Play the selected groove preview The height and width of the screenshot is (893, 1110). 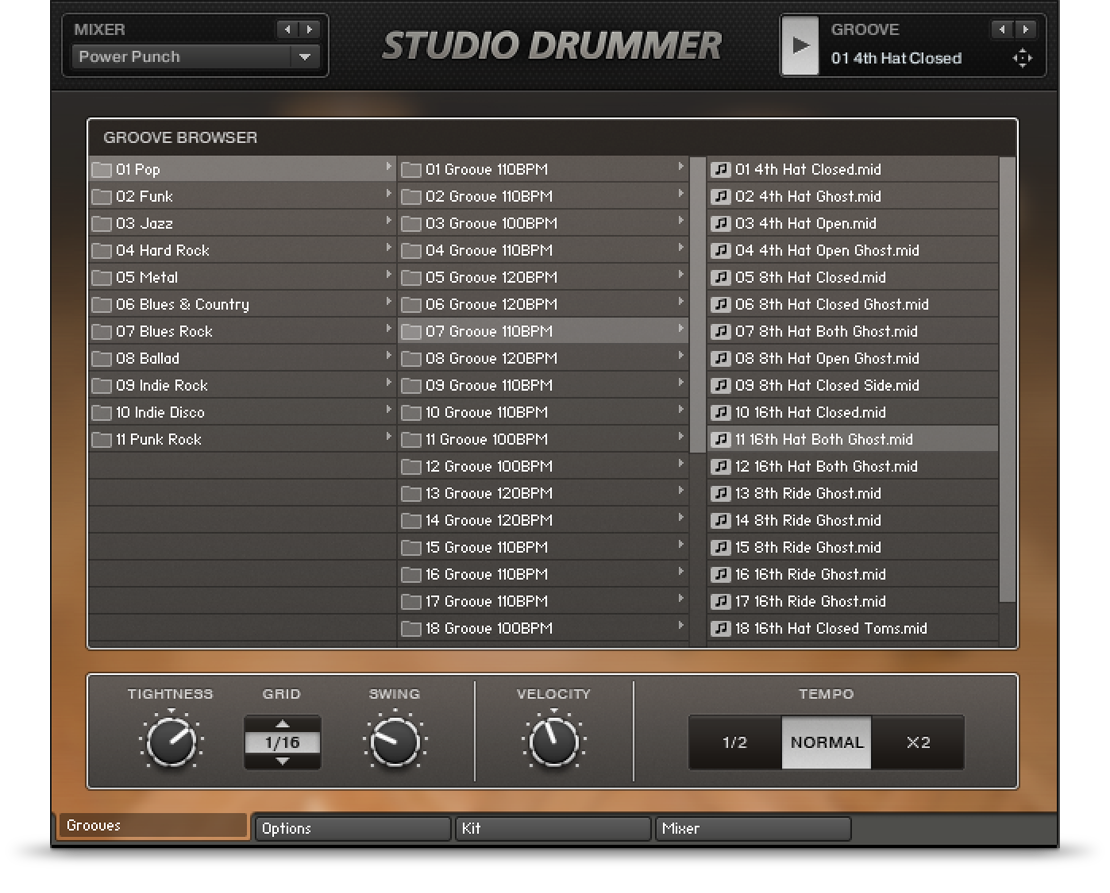(799, 45)
